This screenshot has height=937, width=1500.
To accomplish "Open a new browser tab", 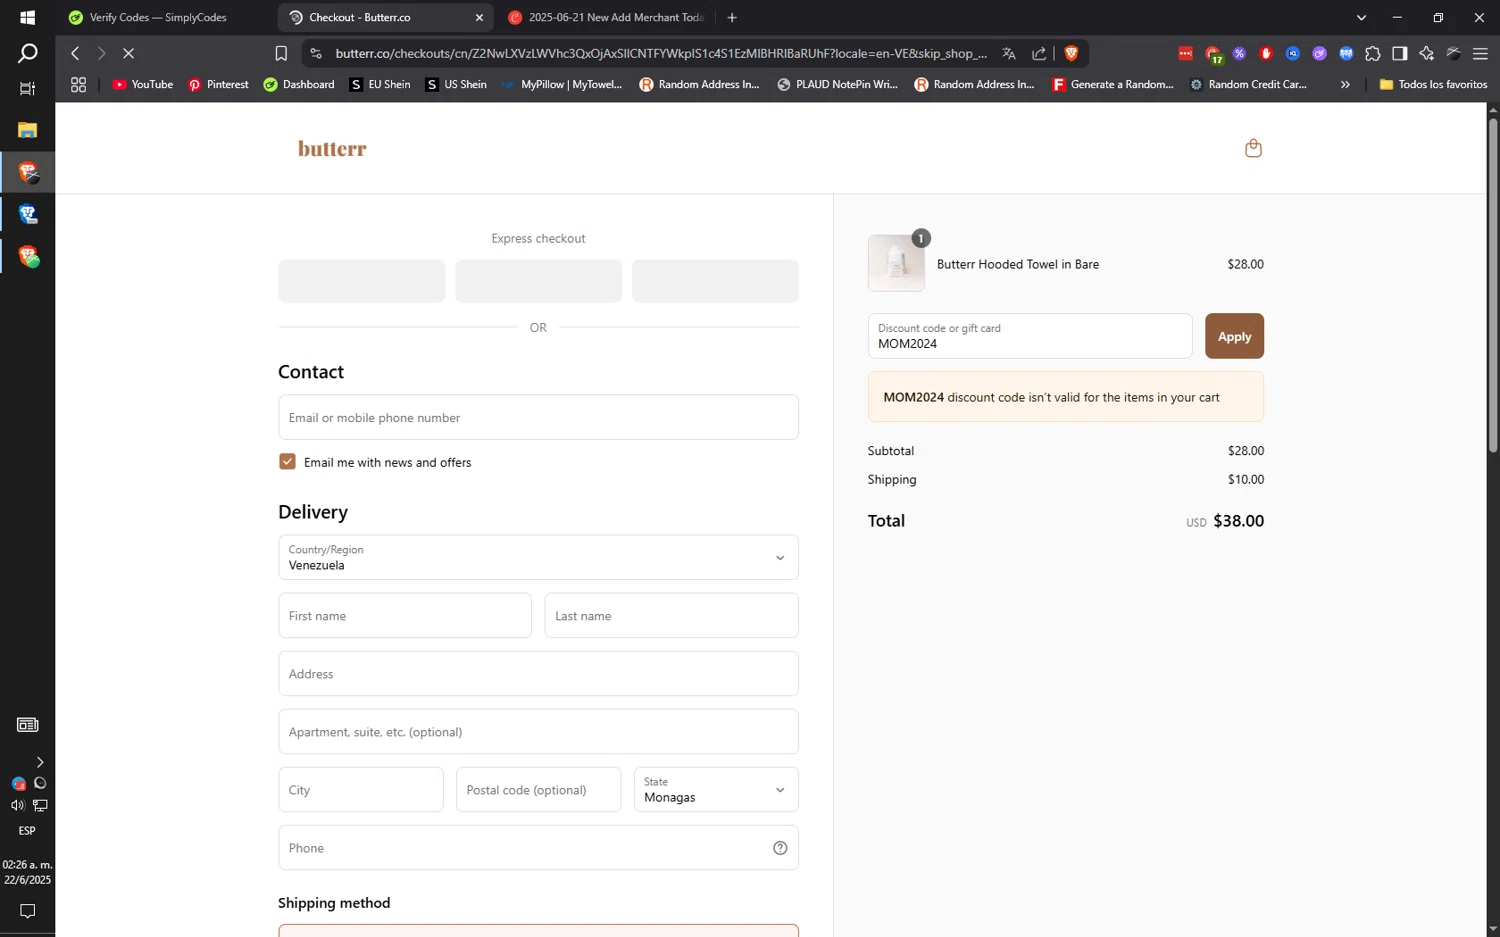I will coord(732,17).
